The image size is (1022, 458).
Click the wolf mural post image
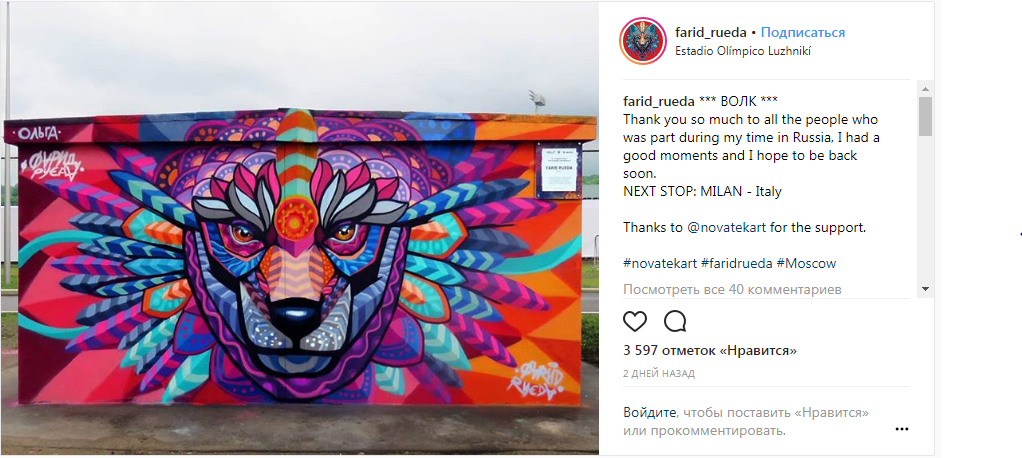[x=299, y=229]
